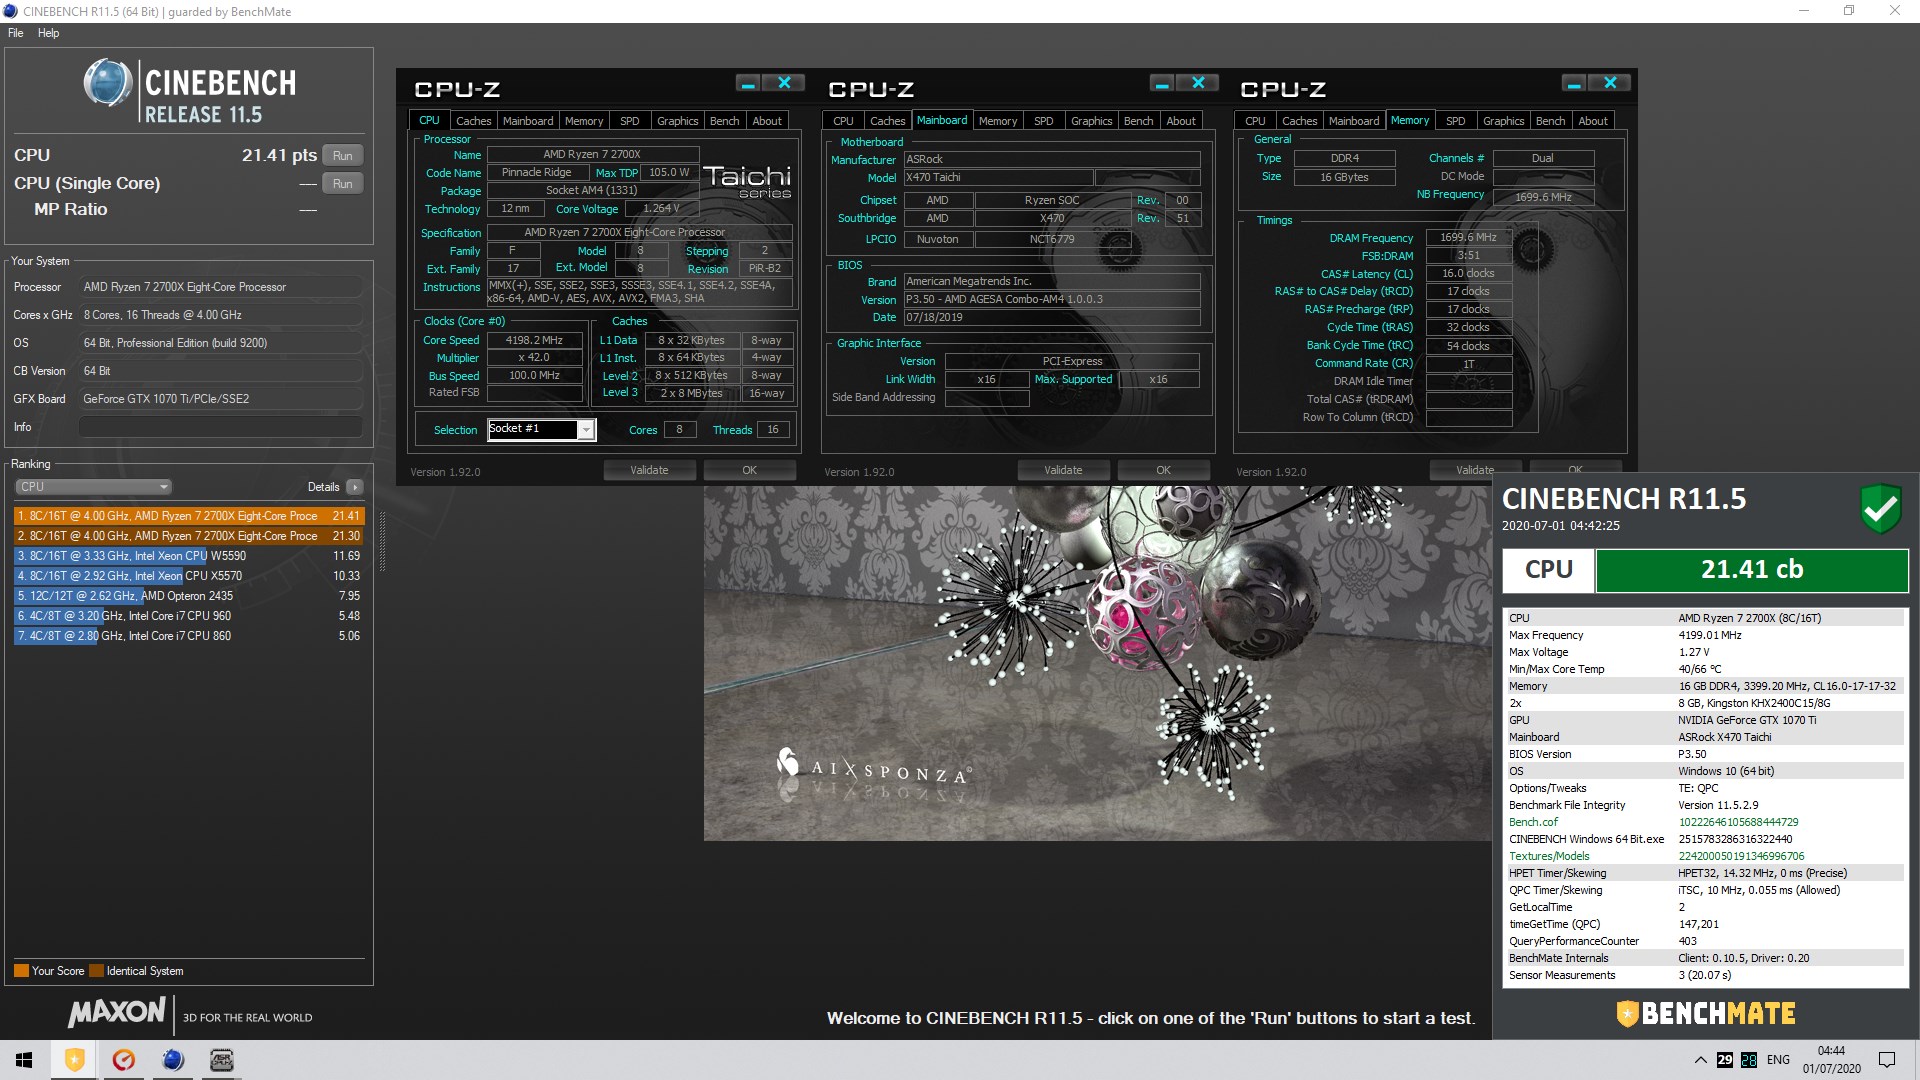The height and width of the screenshot is (1080, 1920).
Task: Select Intel Core i7 860 ranking row
Action: [x=189, y=636]
